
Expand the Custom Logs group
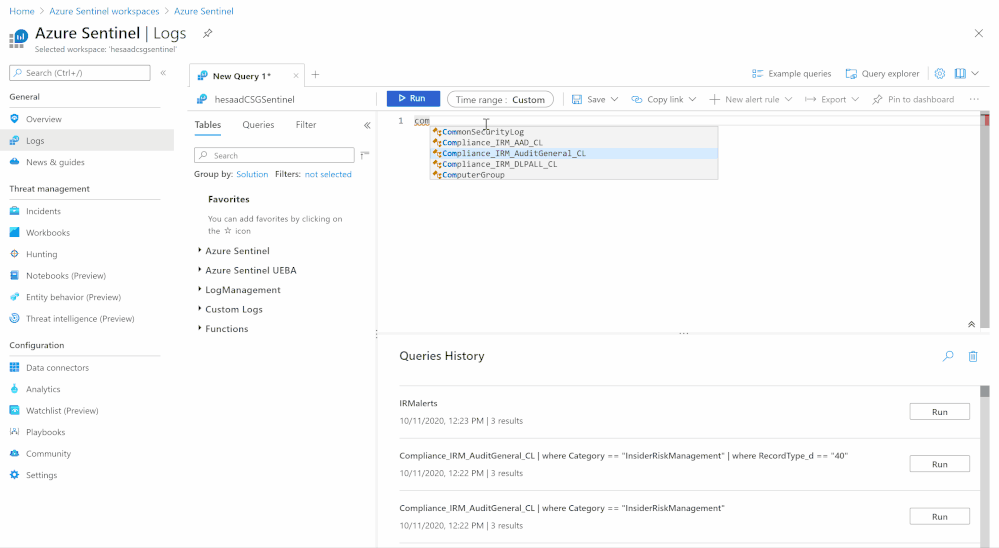[x=233, y=309]
